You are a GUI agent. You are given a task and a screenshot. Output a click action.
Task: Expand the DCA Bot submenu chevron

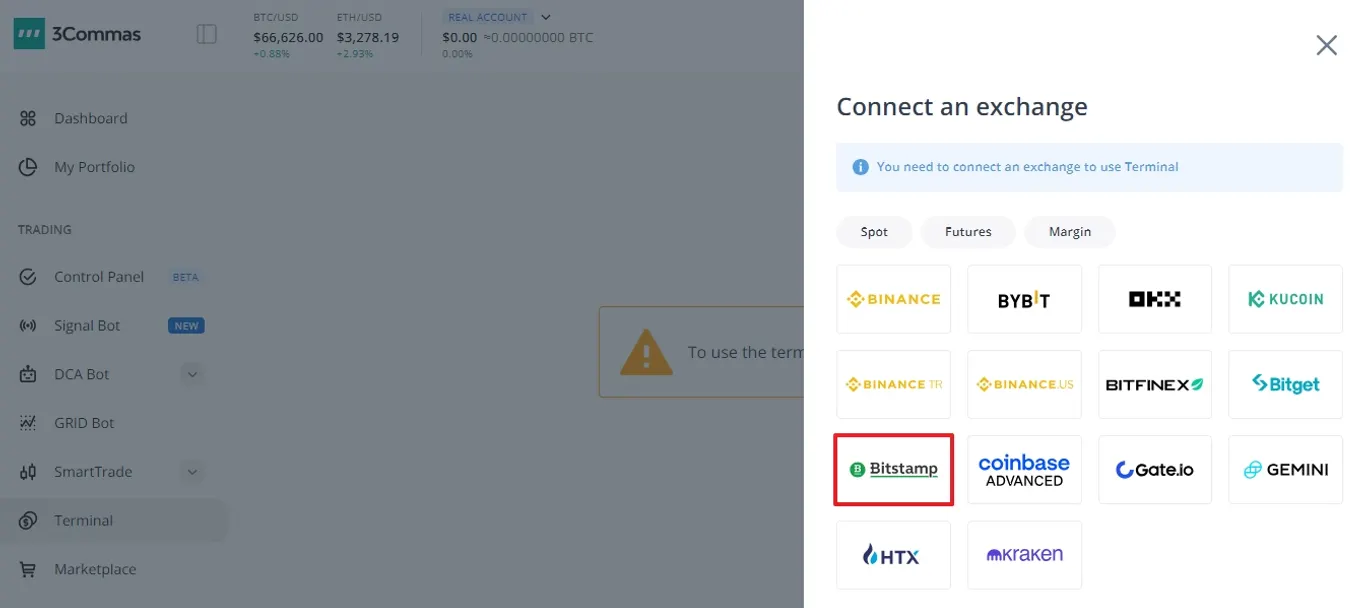tap(193, 375)
